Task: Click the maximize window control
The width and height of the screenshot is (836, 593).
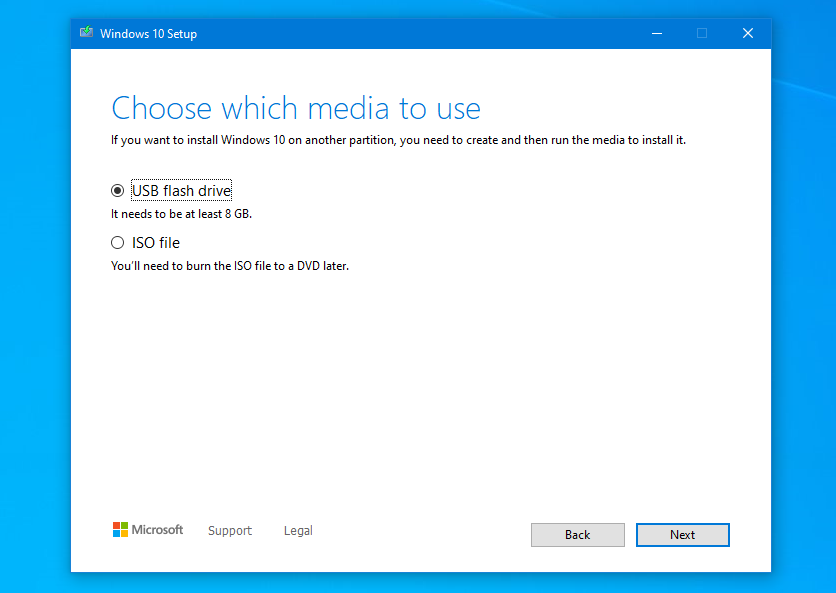Action: tap(701, 33)
